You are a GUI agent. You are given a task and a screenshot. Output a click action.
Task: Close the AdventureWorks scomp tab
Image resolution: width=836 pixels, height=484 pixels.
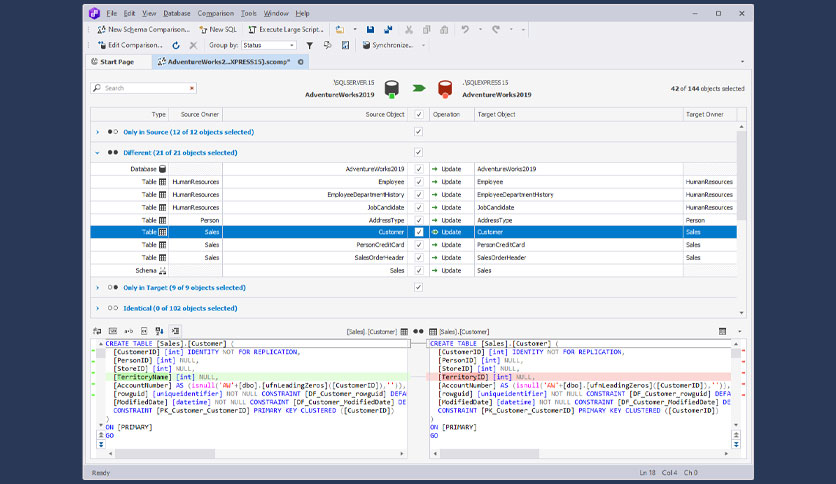click(x=301, y=62)
